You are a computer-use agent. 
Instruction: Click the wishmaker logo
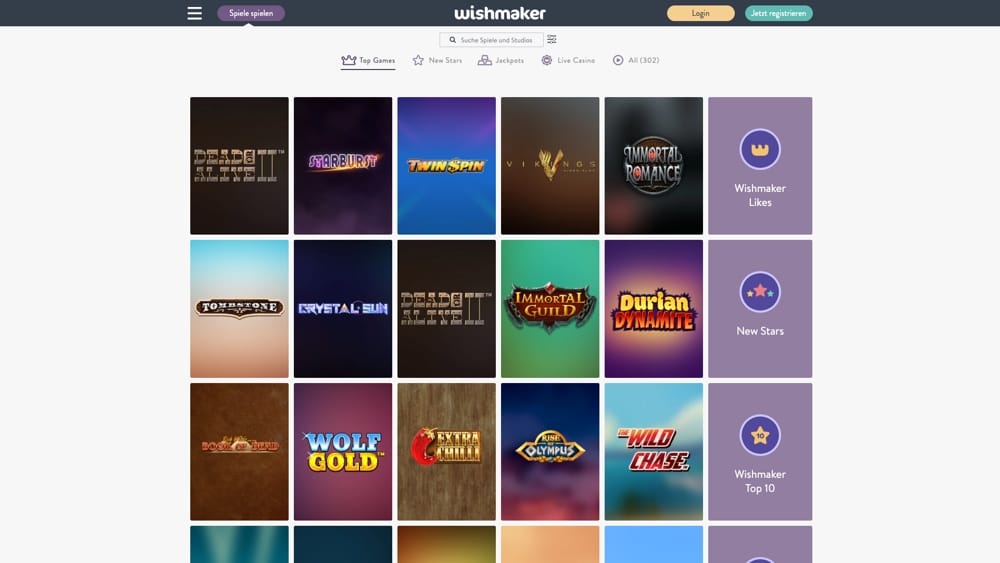point(500,13)
